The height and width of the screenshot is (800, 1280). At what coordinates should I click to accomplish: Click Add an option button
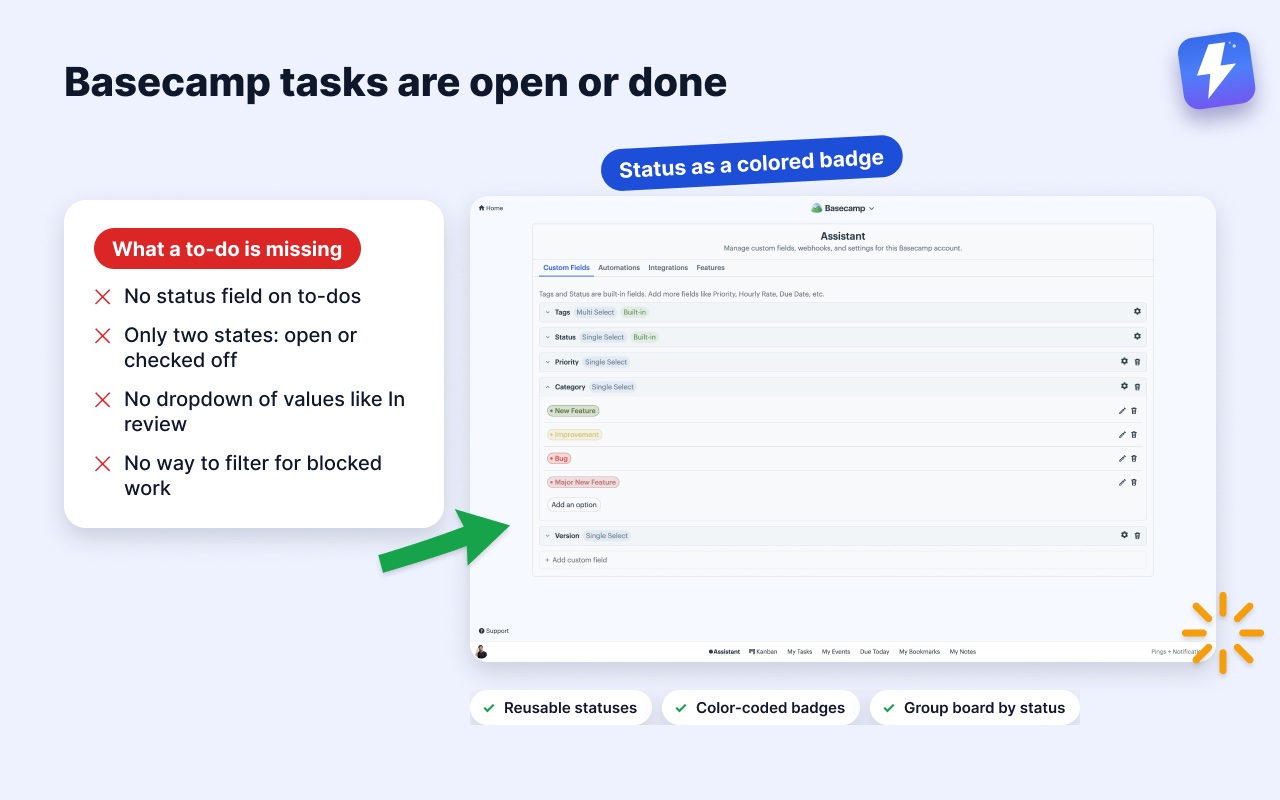[574, 505]
